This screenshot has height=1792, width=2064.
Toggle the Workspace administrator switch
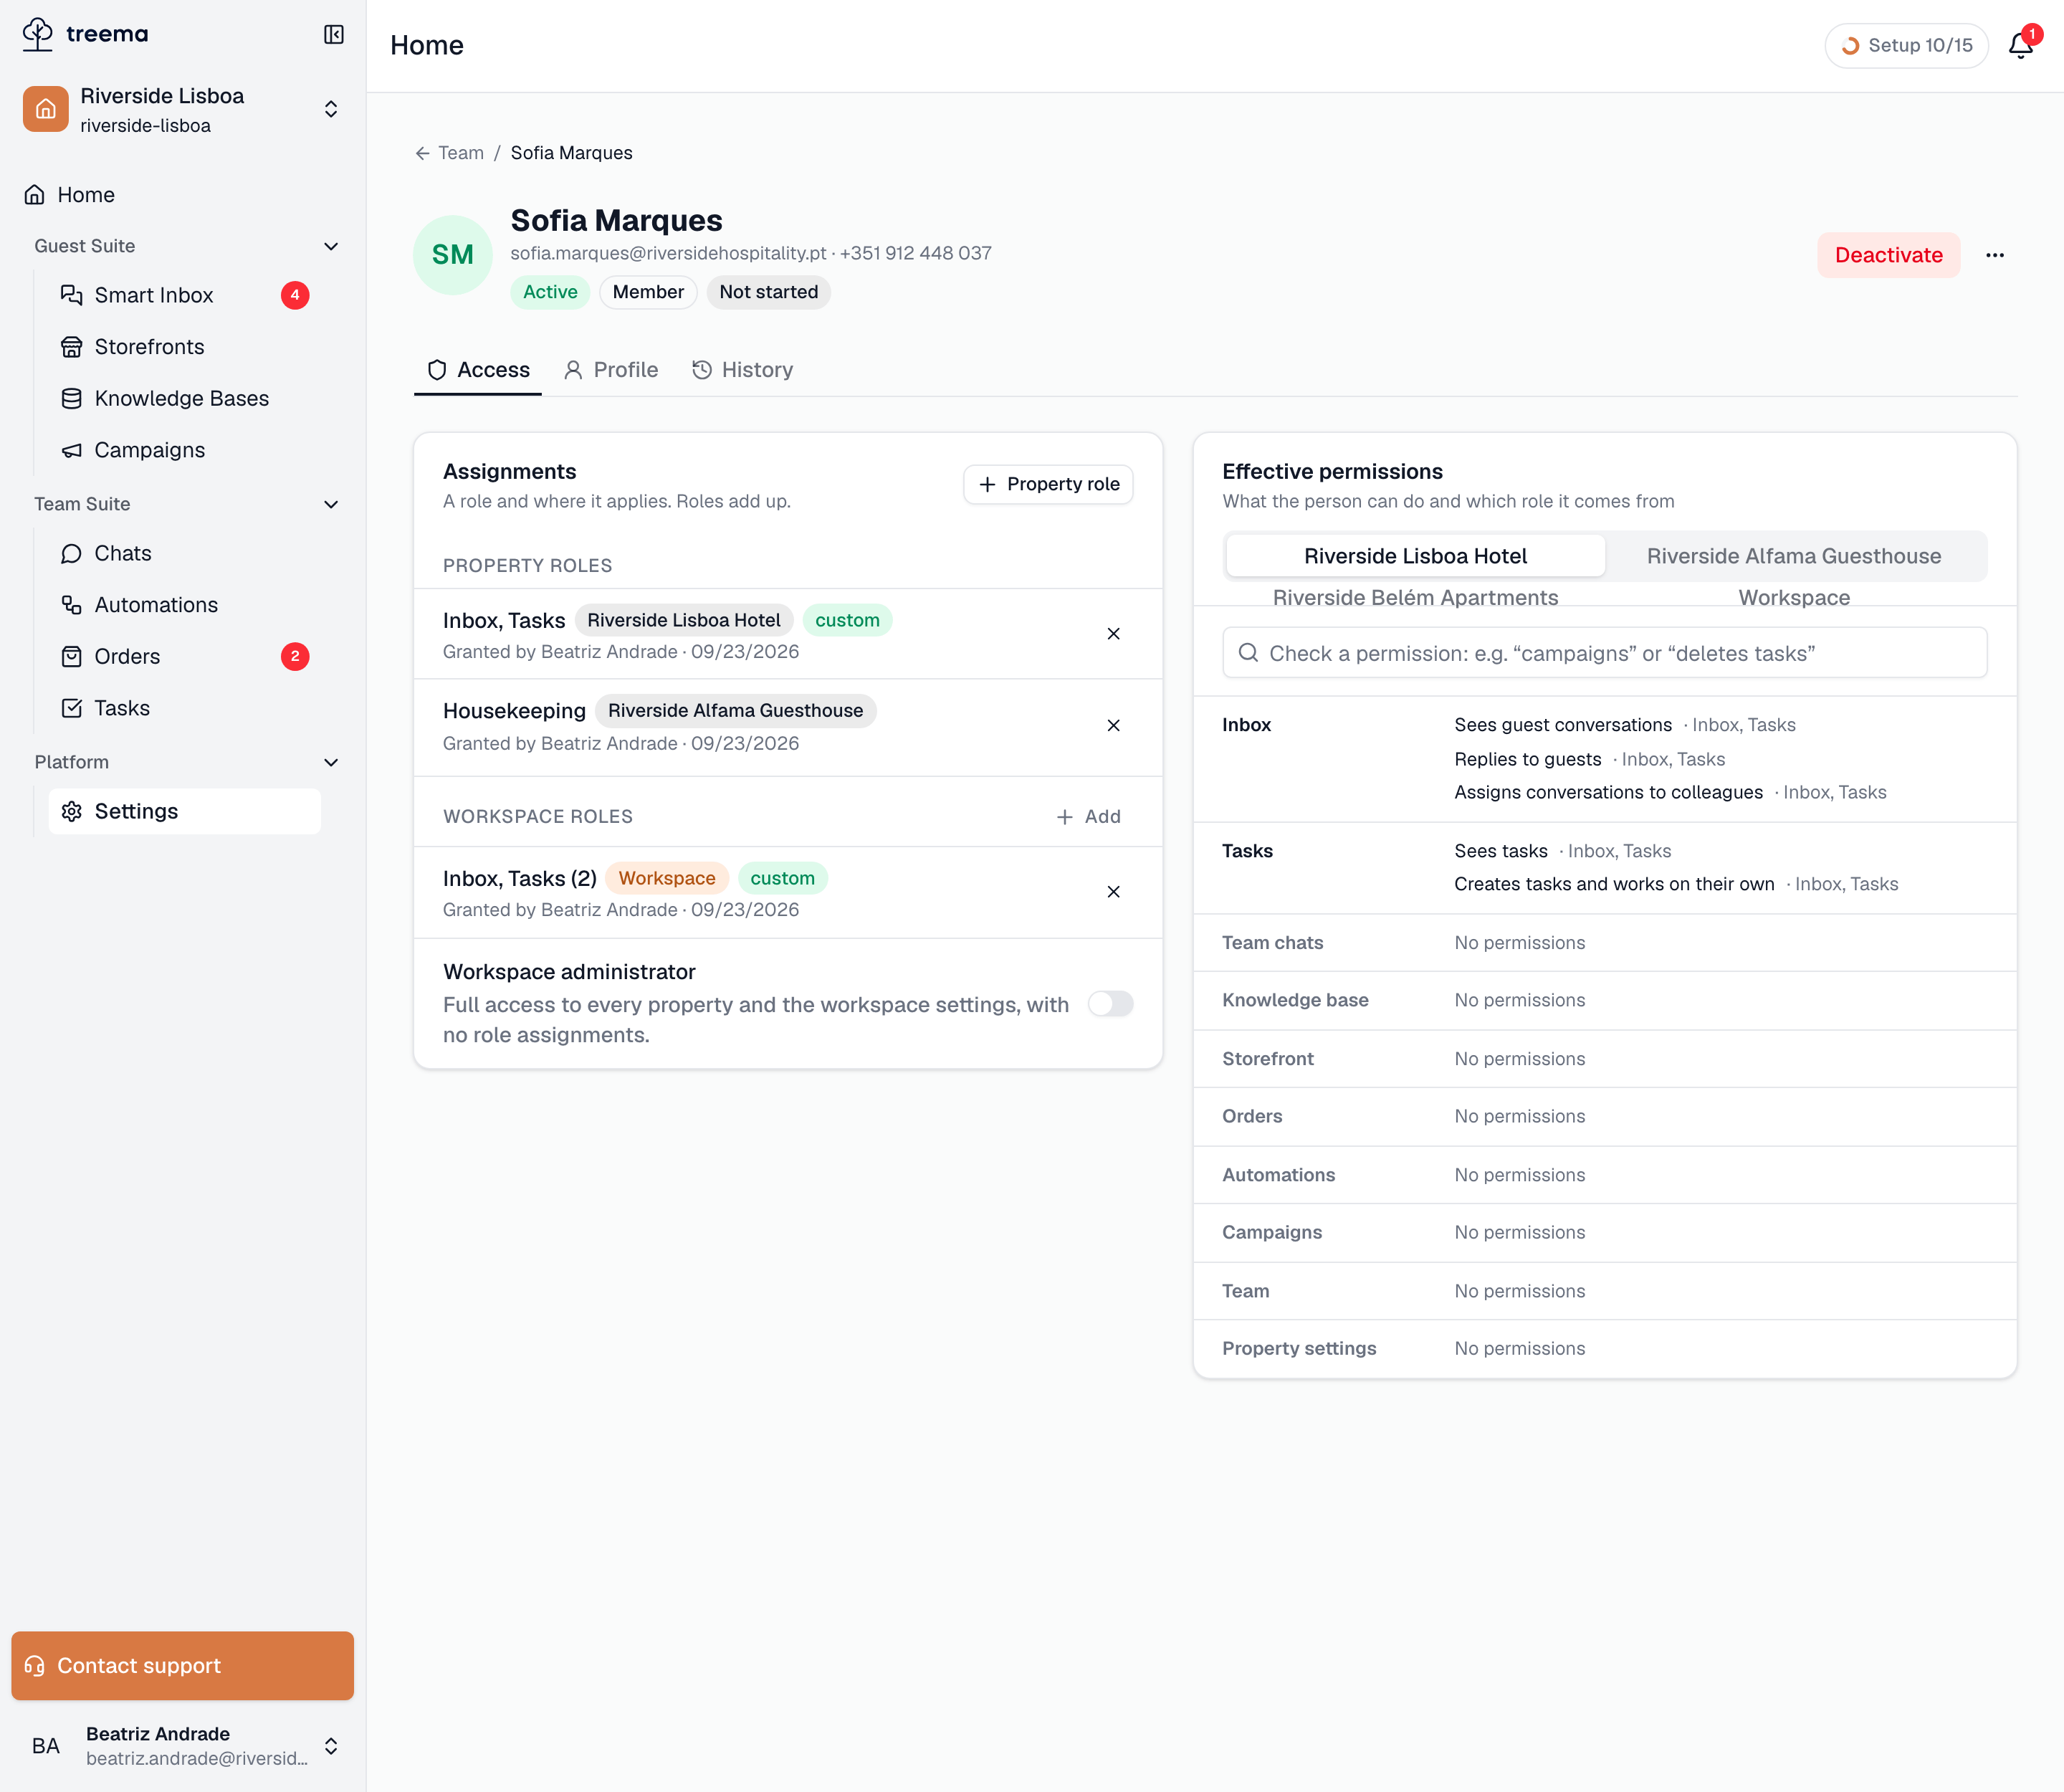(x=1110, y=1004)
